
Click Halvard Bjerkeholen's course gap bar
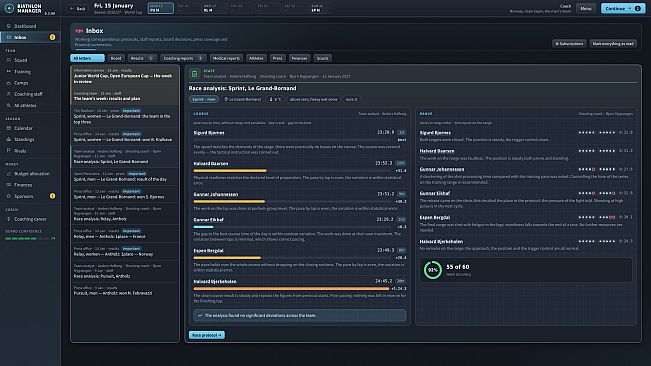click(291, 288)
